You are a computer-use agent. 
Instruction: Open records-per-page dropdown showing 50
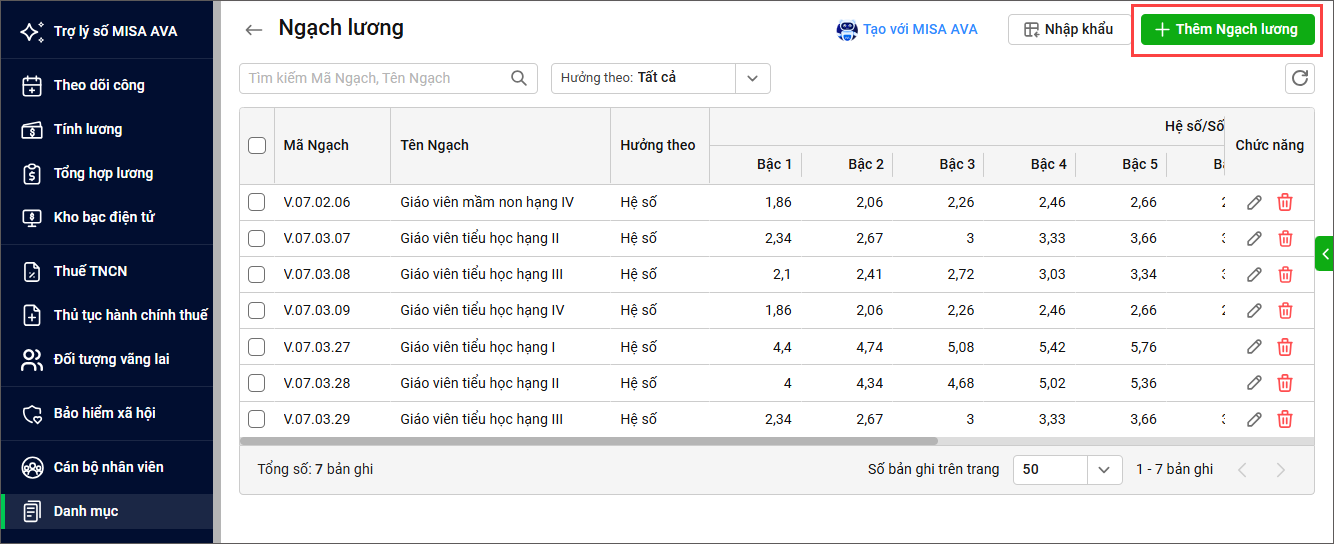[1103, 470]
